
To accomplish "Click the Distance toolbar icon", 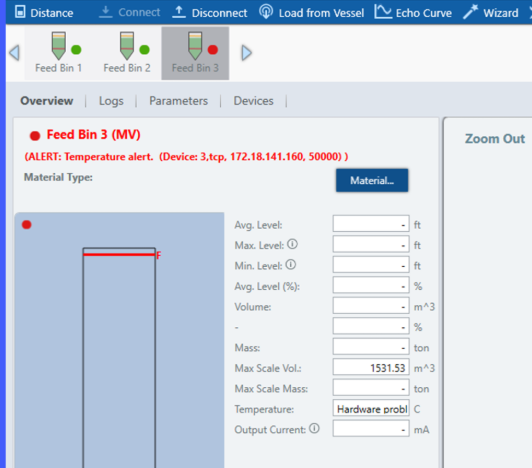I will [20, 12].
